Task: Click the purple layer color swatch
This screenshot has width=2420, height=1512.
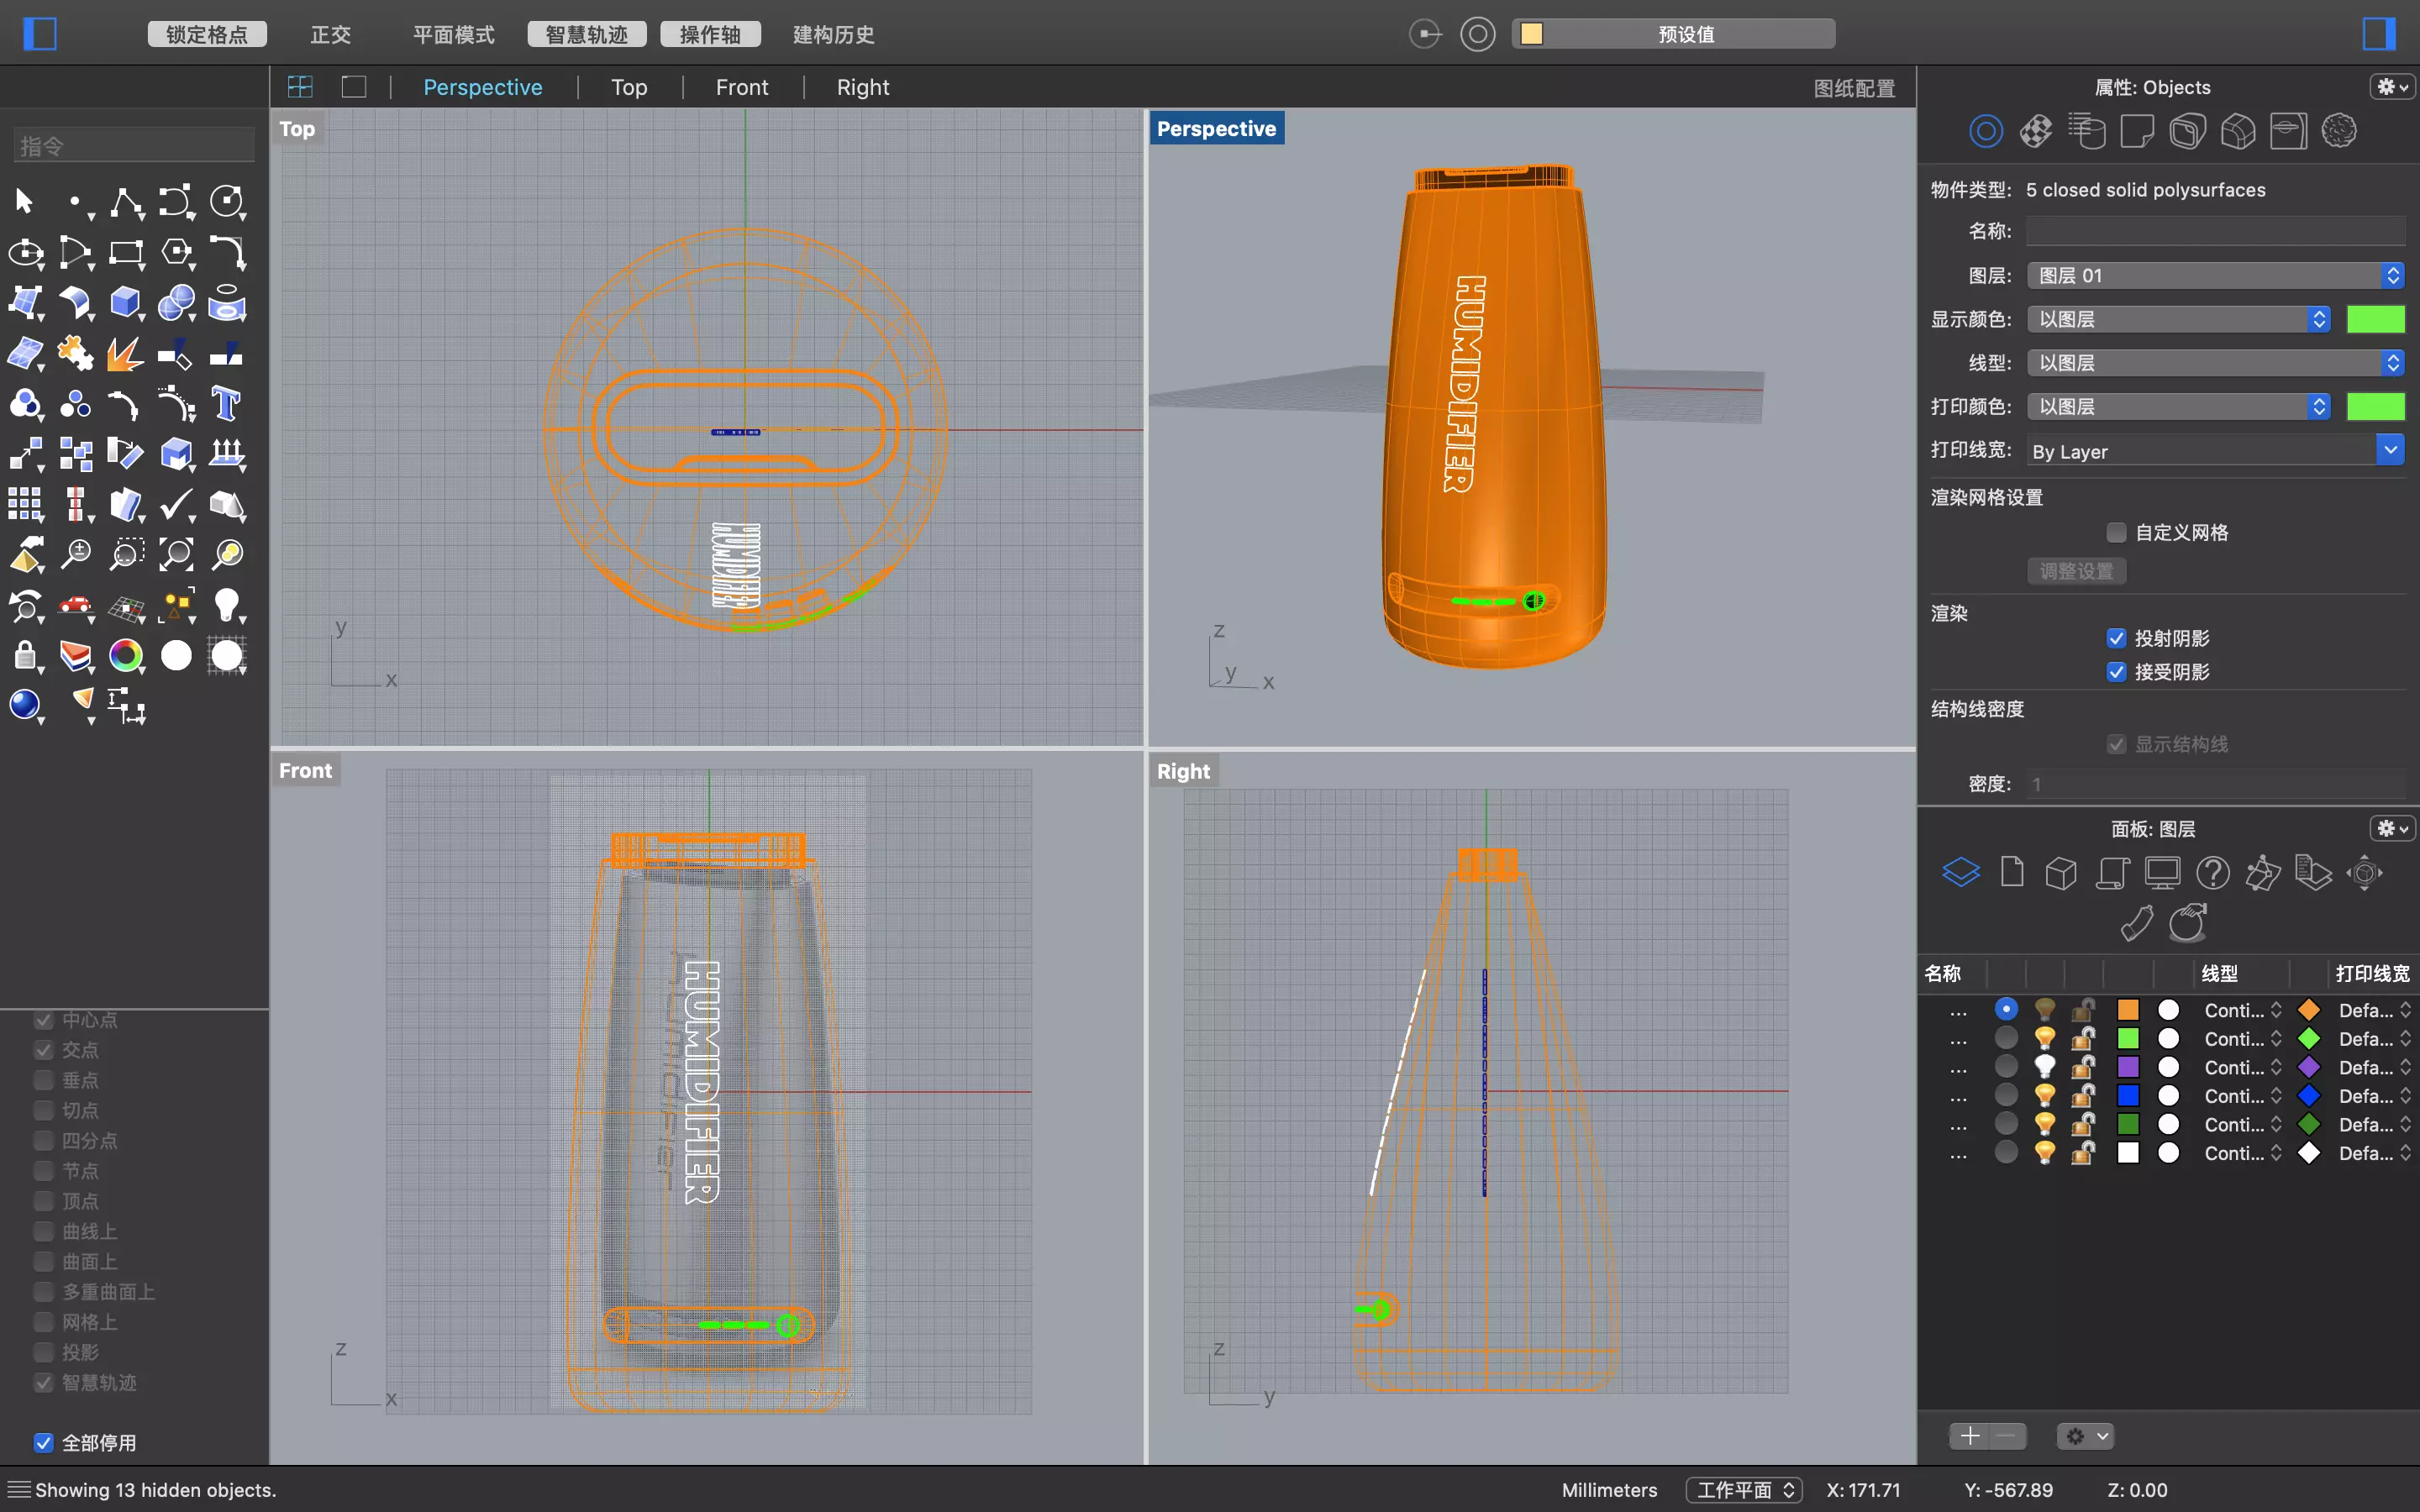Action: click(x=2128, y=1067)
